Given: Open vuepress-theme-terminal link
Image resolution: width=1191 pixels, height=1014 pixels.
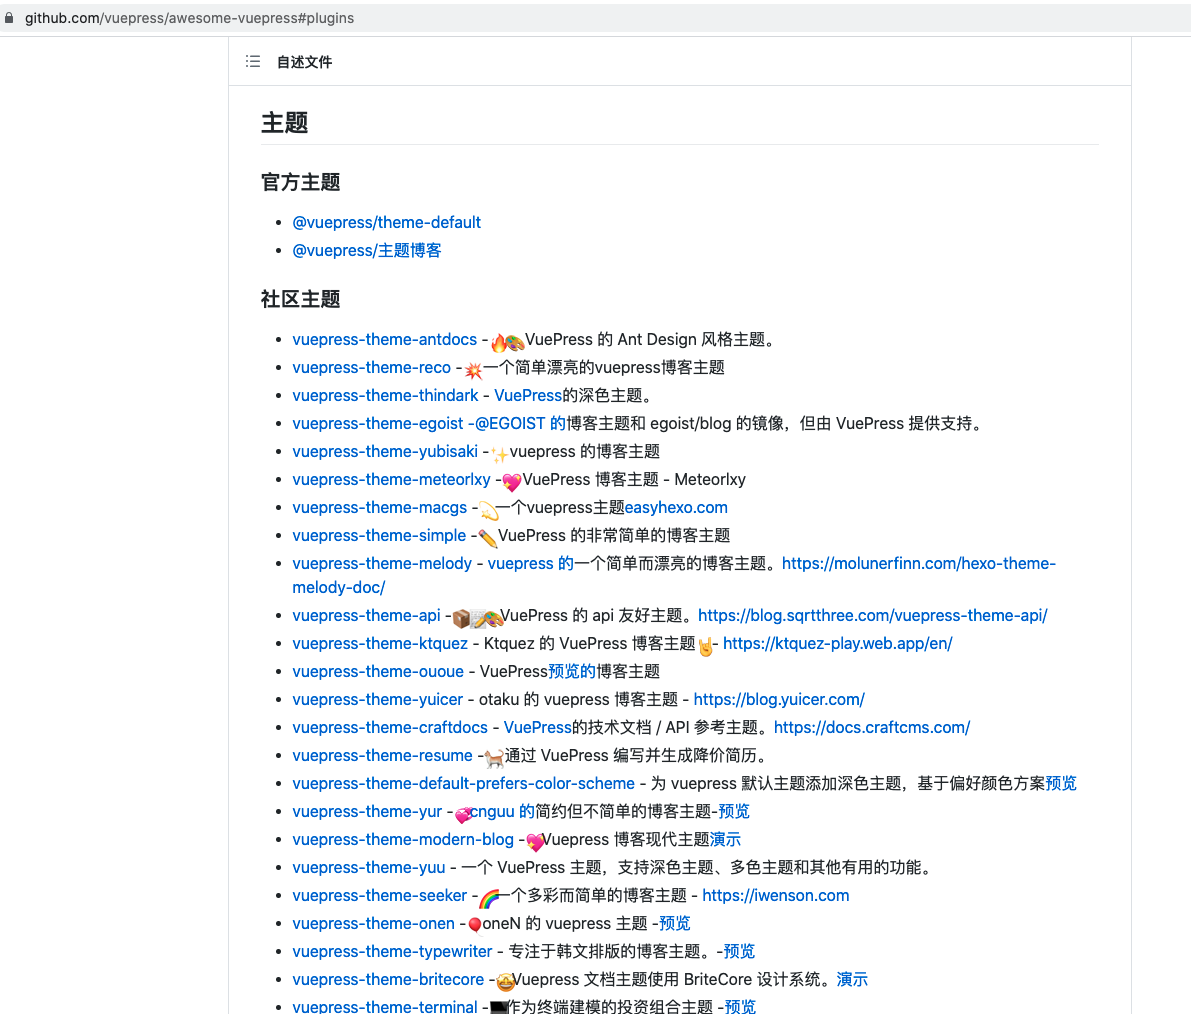Looking at the screenshot, I should click(385, 1006).
